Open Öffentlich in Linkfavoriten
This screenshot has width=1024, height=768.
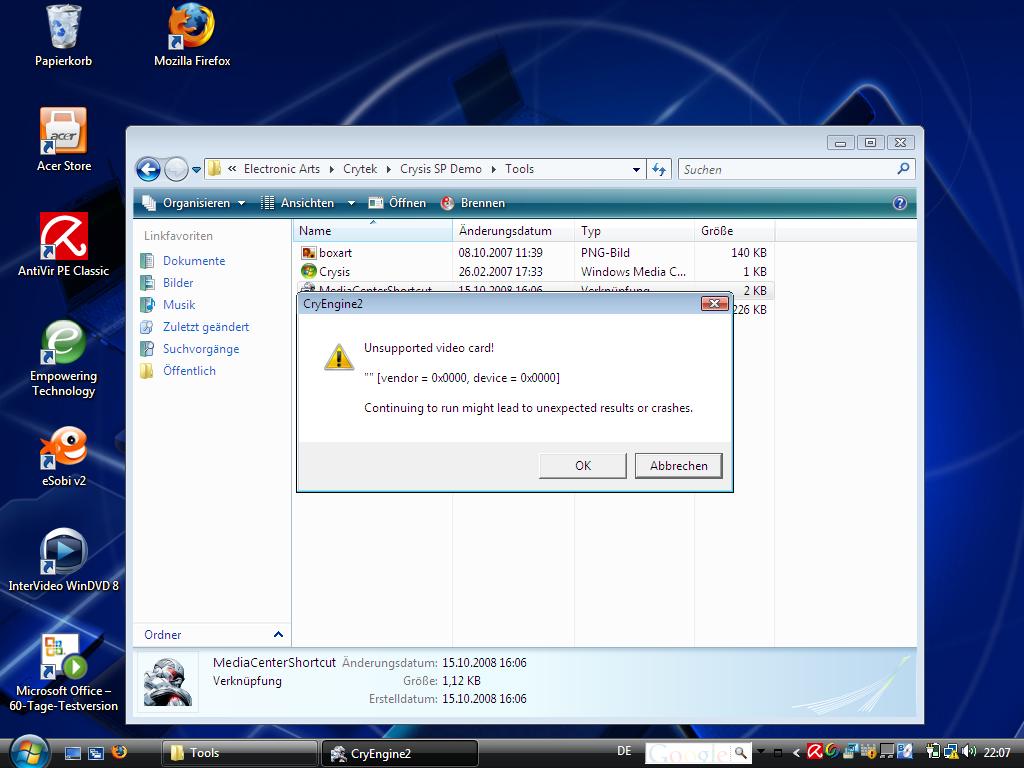point(178,371)
